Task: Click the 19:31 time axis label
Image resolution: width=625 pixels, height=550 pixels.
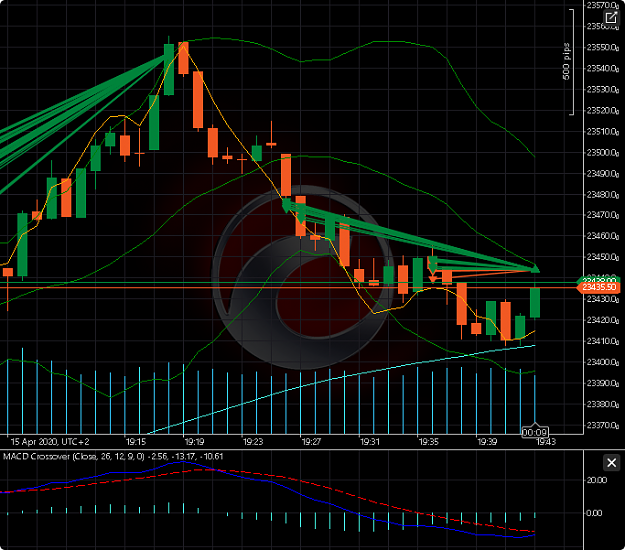Action: [x=370, y=442]
